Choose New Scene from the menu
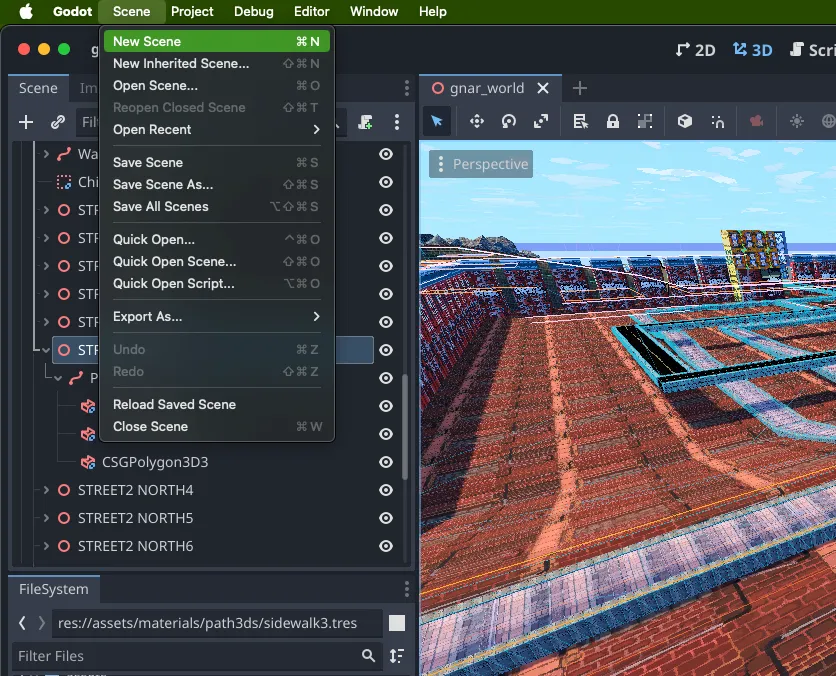 217,42
